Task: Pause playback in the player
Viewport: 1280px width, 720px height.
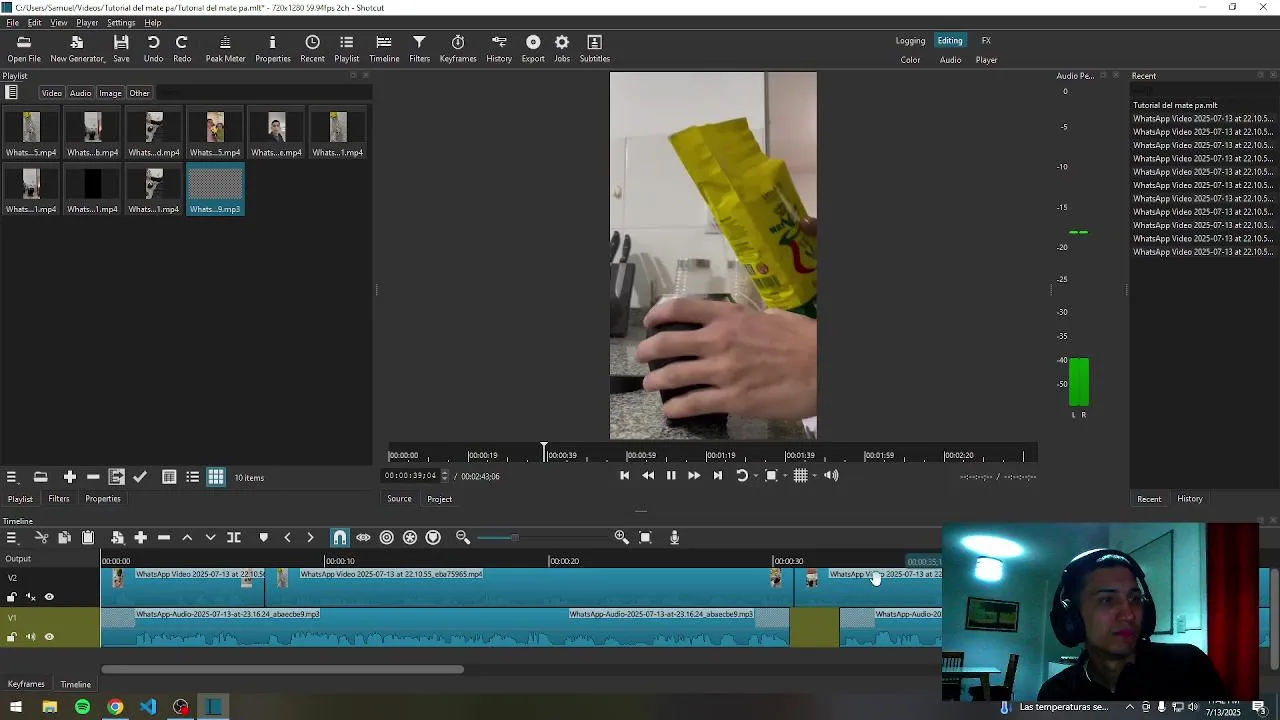Action: point(671,476)
